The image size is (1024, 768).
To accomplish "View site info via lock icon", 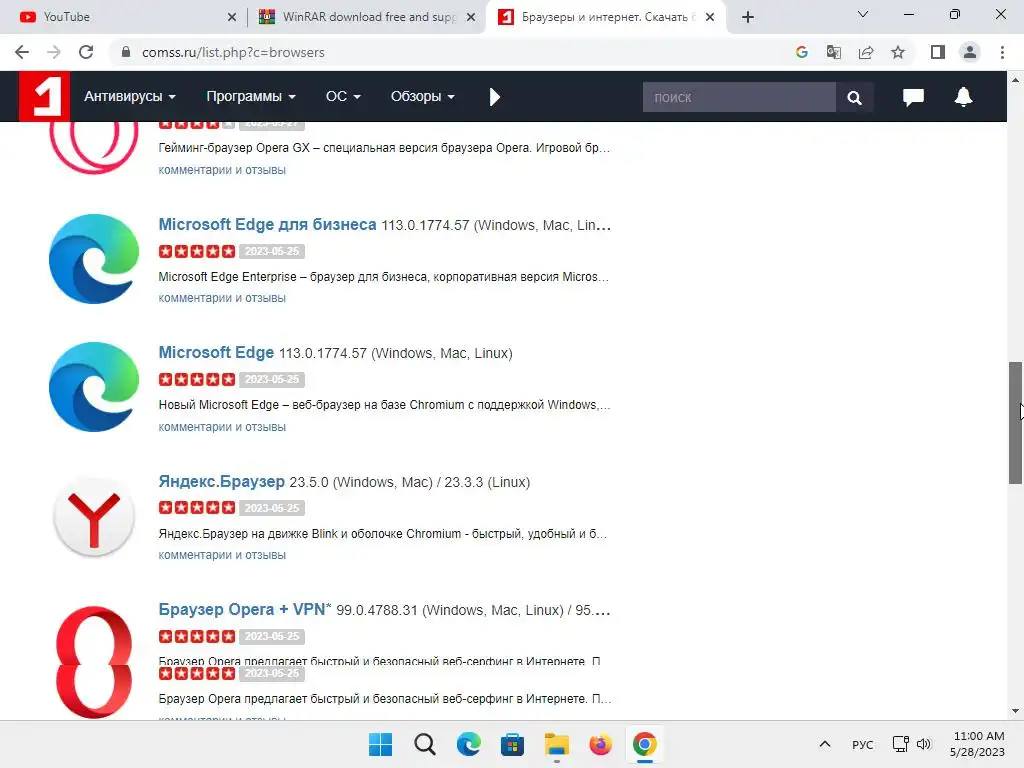I will (x=126, y=52).
